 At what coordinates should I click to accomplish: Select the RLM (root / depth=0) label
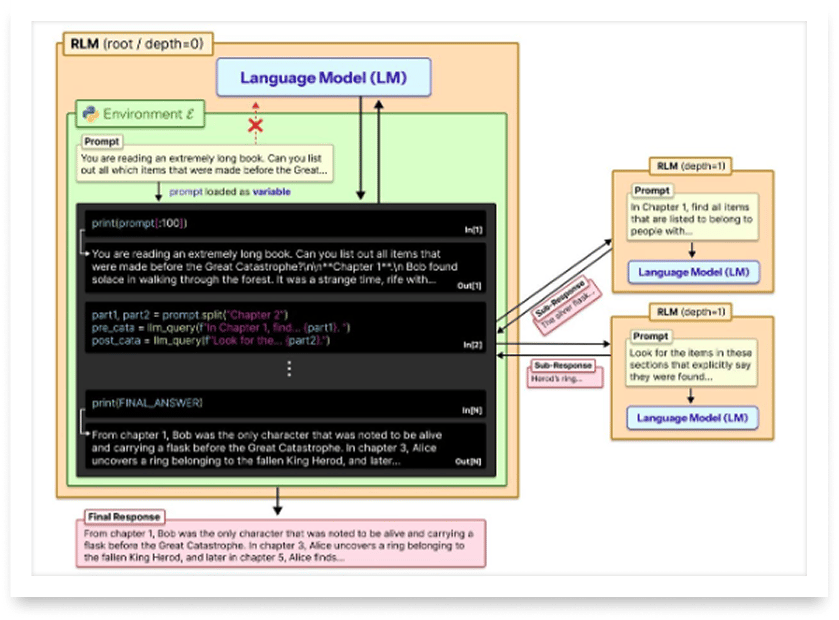139,44
